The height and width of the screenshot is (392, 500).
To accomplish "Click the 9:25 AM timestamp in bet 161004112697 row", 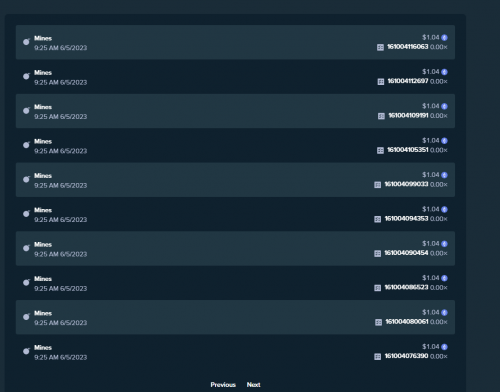I will 60,82.
